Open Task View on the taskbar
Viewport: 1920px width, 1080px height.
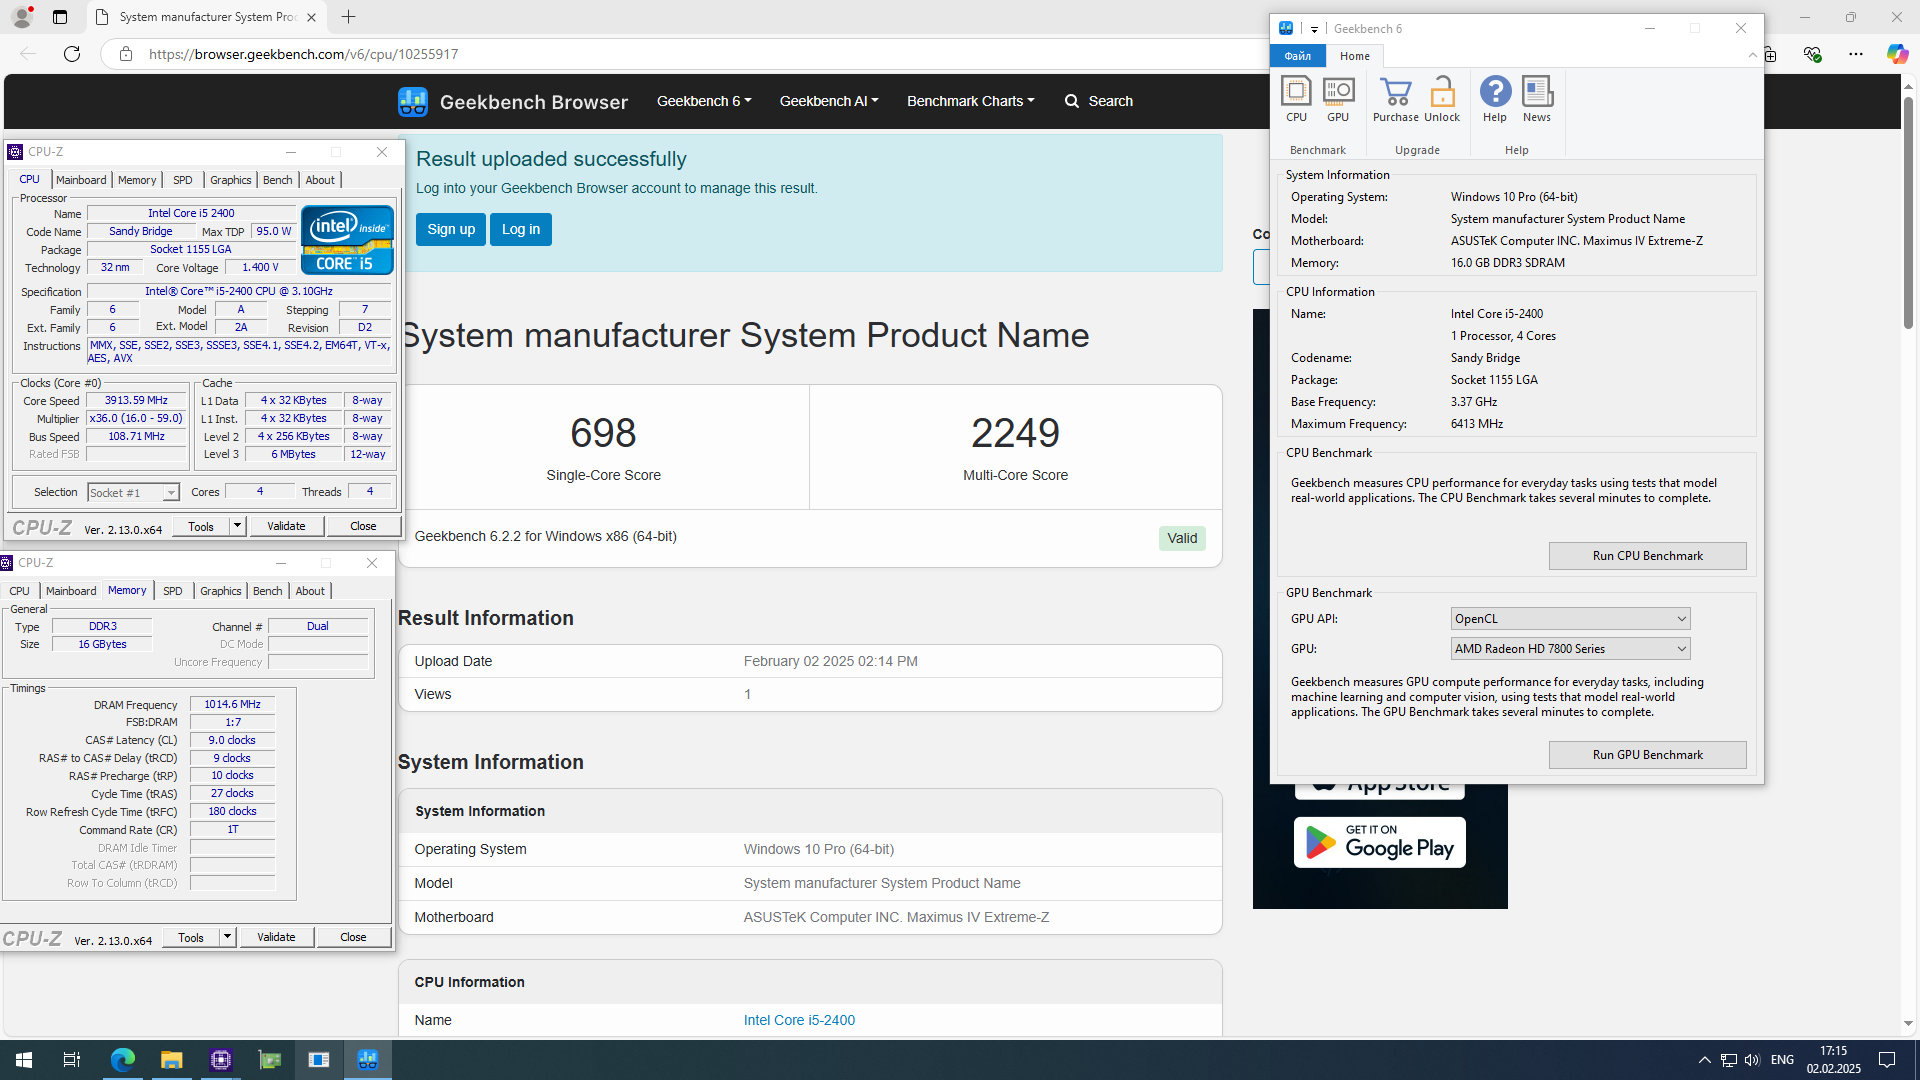pos(72,1060)
